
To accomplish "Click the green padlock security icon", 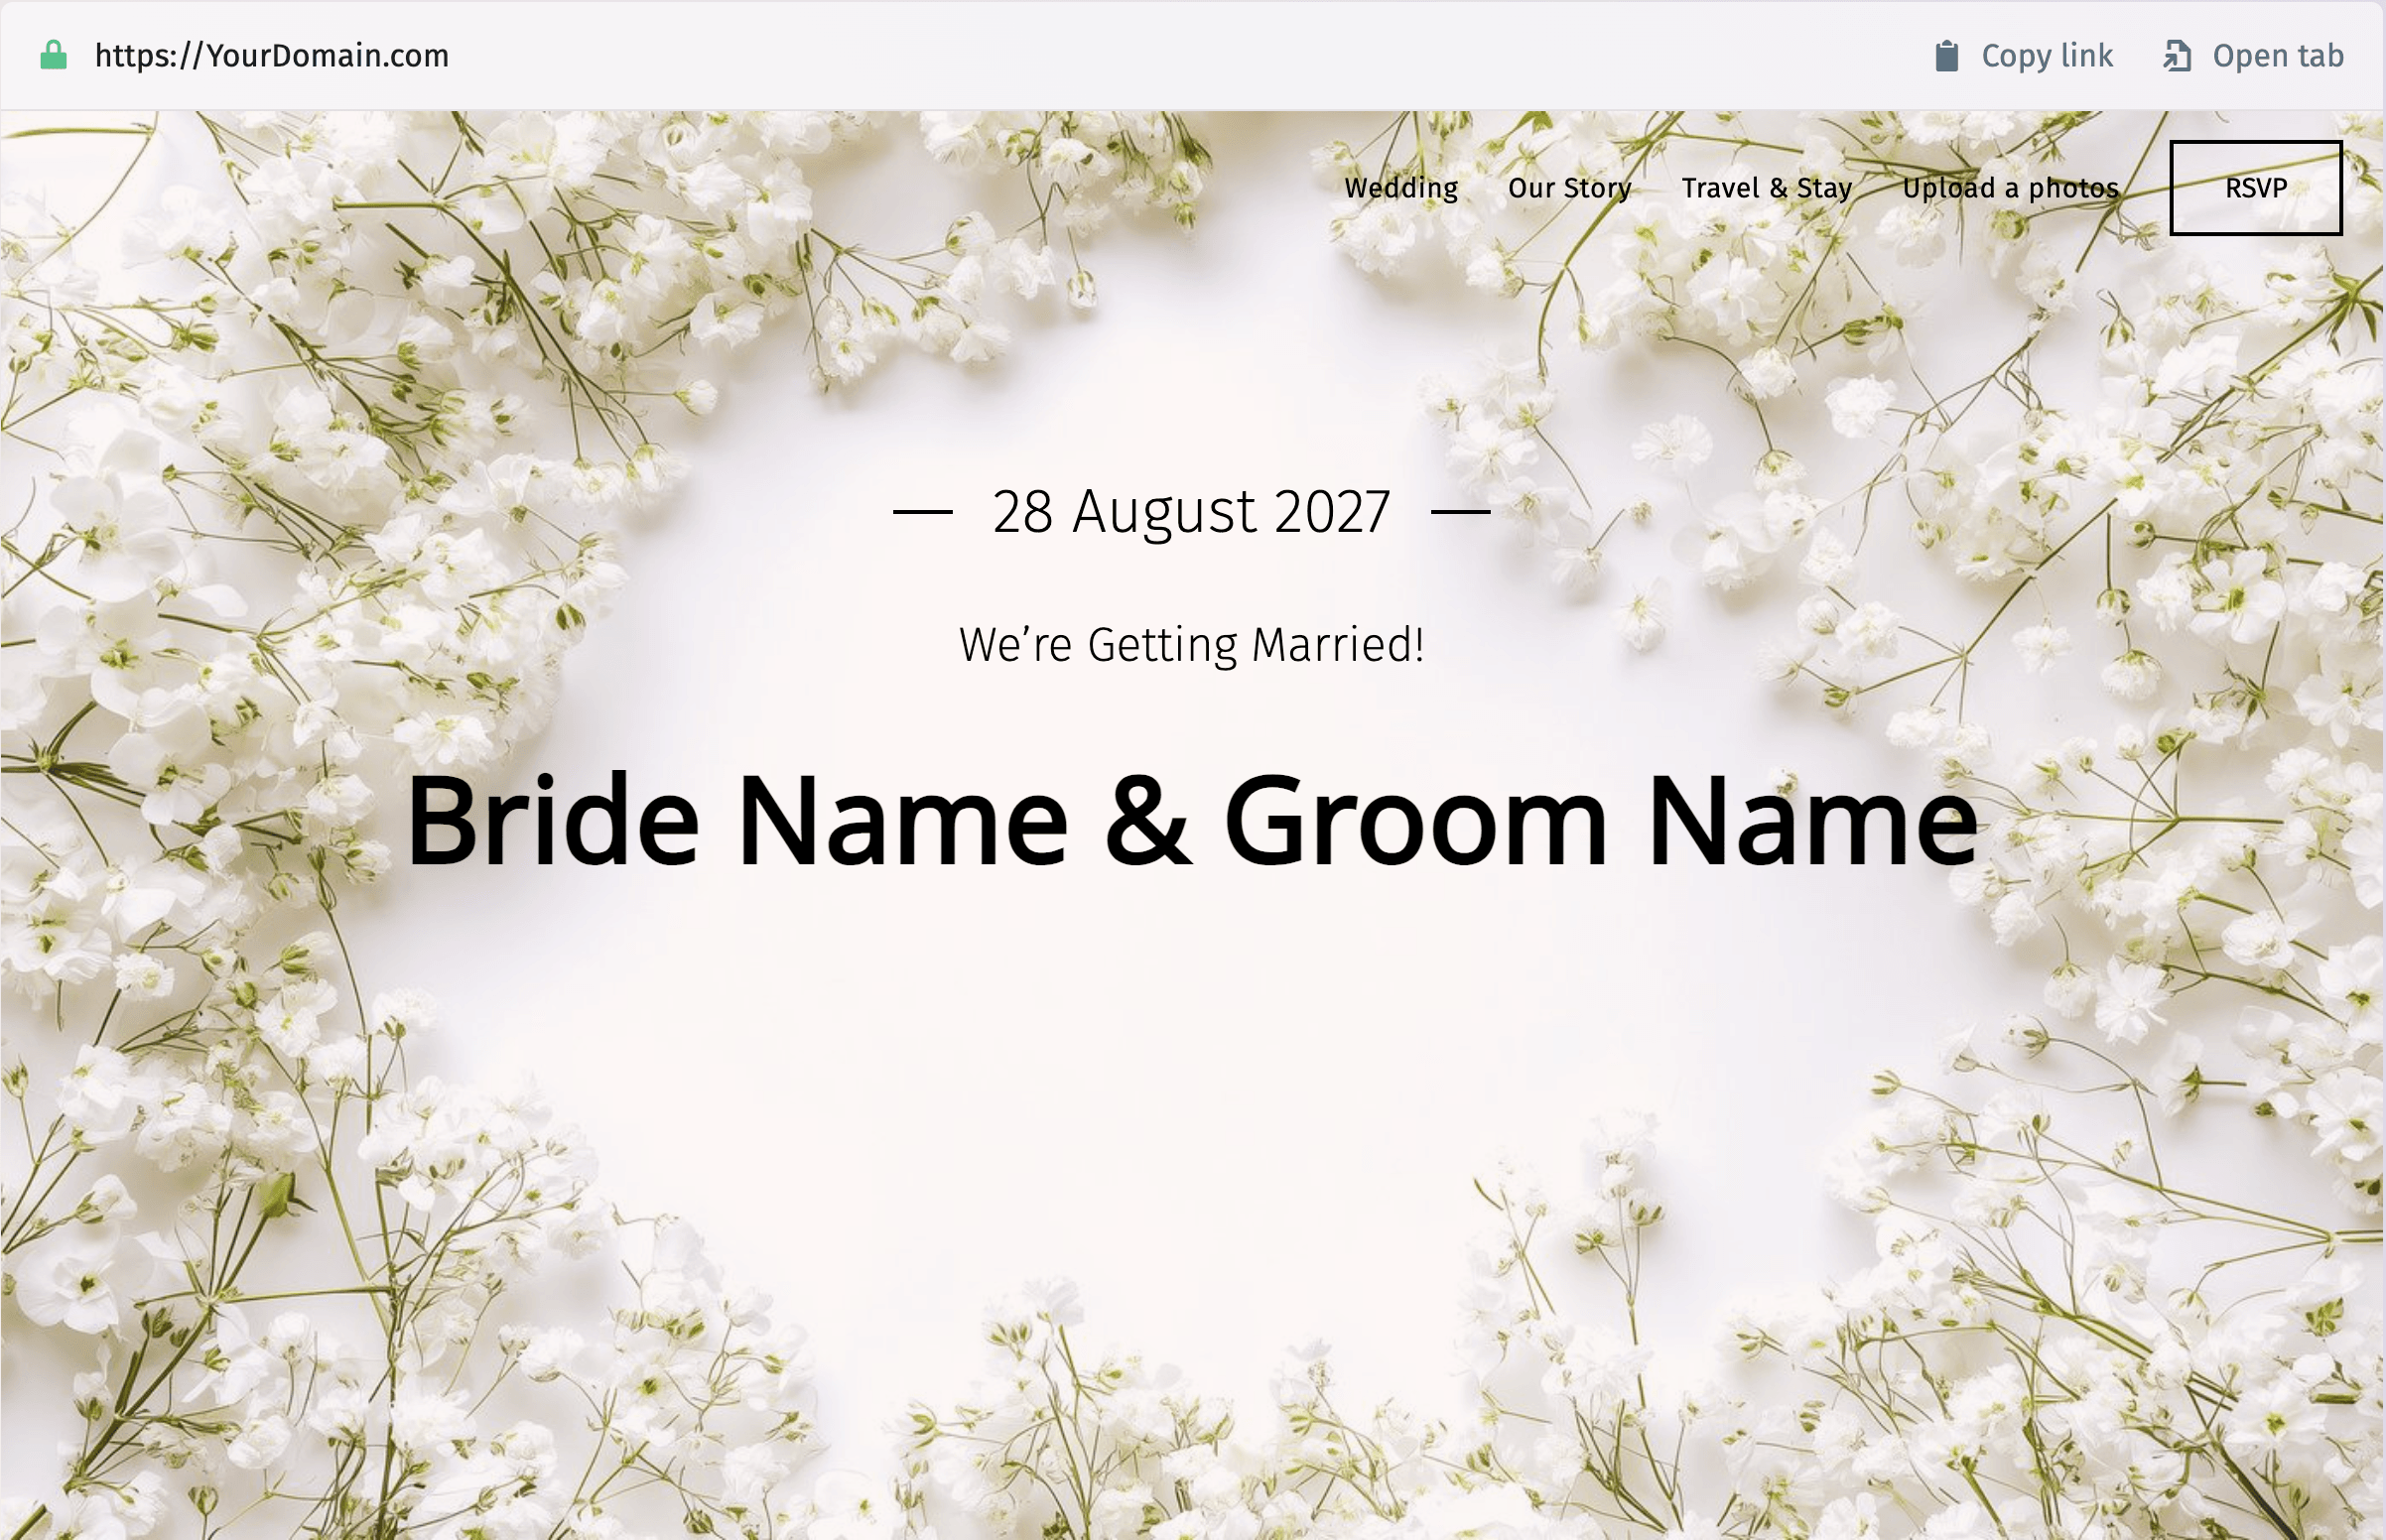I will tap(53, 55).
